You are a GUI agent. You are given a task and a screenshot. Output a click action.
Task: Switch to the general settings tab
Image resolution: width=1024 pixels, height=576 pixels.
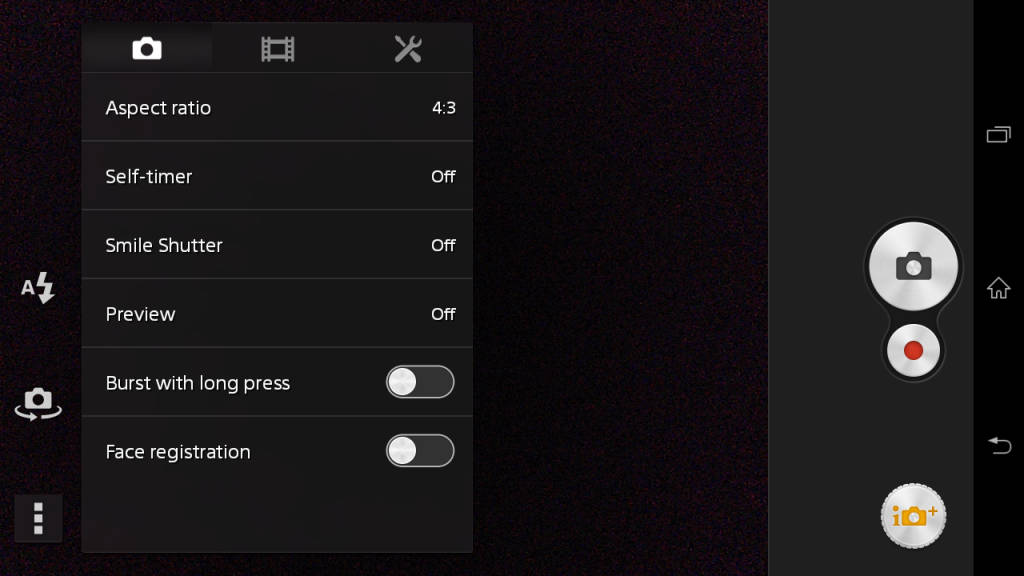(x=407, y=47)
